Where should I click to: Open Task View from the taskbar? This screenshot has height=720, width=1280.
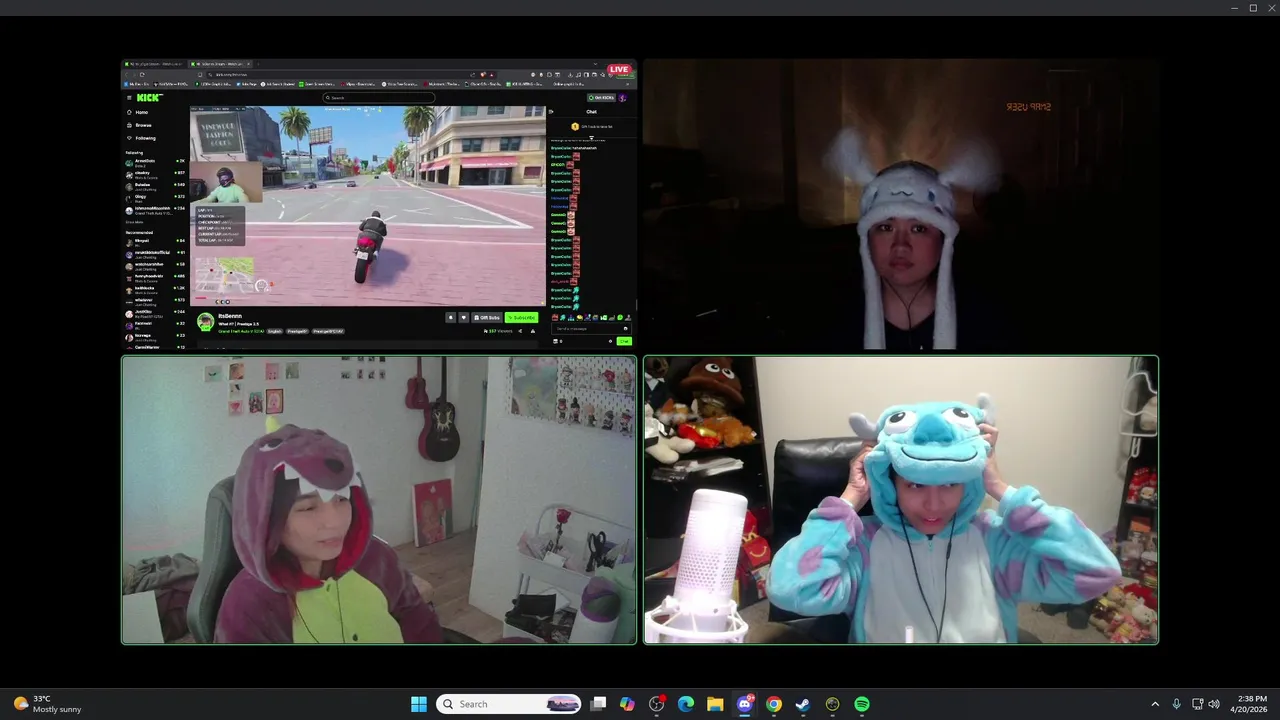coord(598,704)
